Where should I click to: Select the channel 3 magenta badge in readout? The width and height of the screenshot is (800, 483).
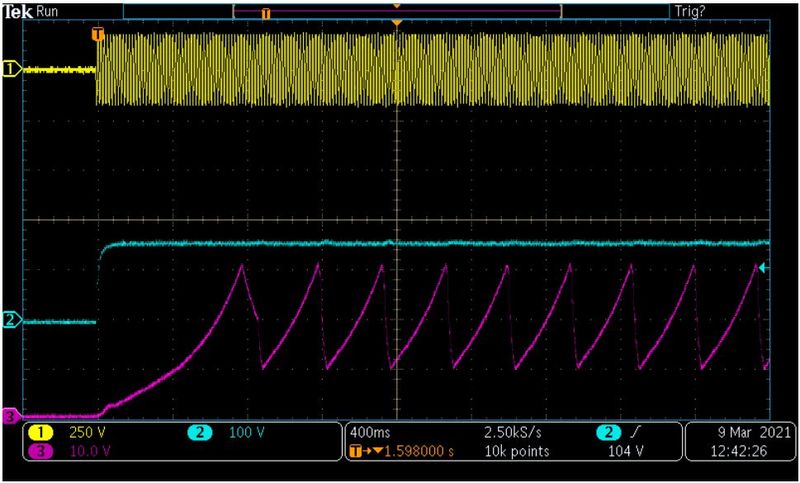point(40,451)
